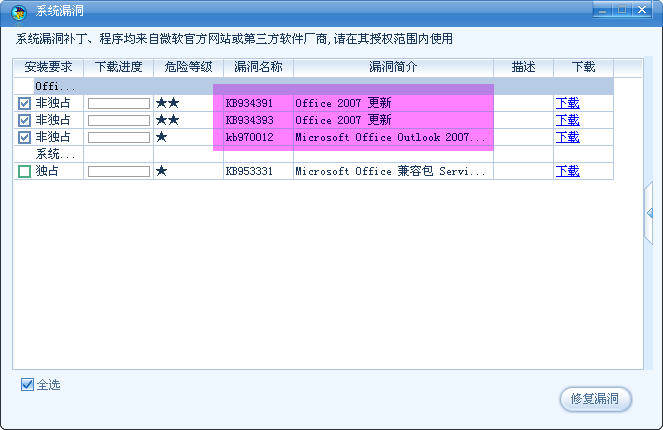Screen dimensions: 663x430
Task: Click 下载 link for KB934393
Action: tap(567, 120)
